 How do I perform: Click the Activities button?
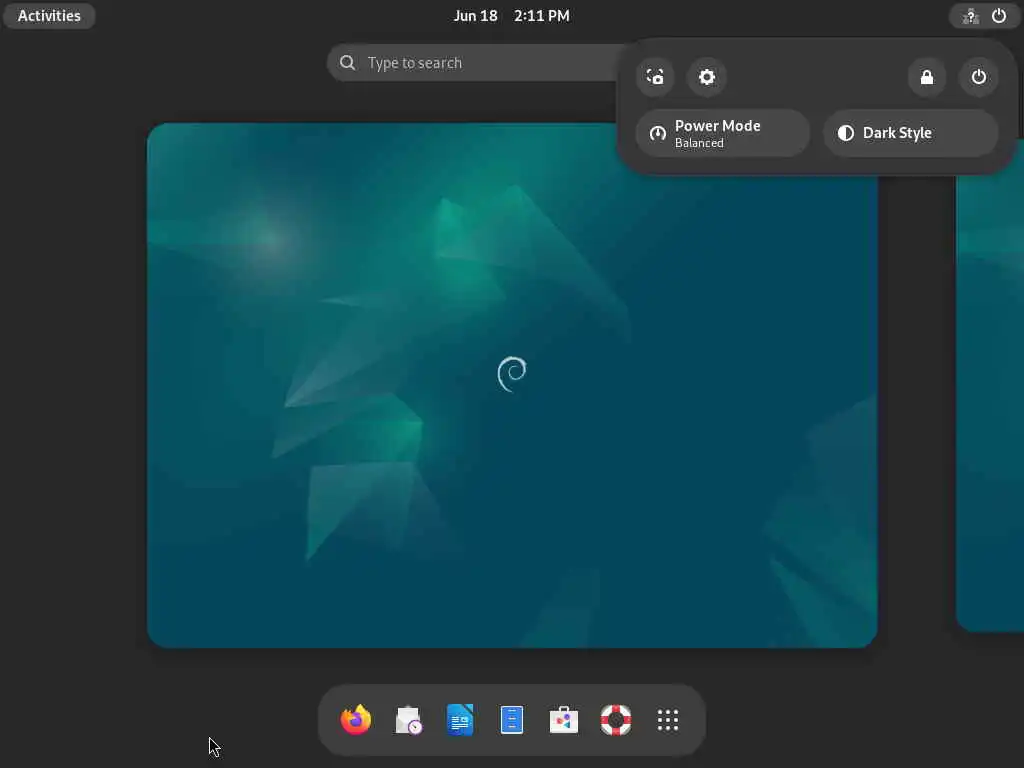coord(49,16)
